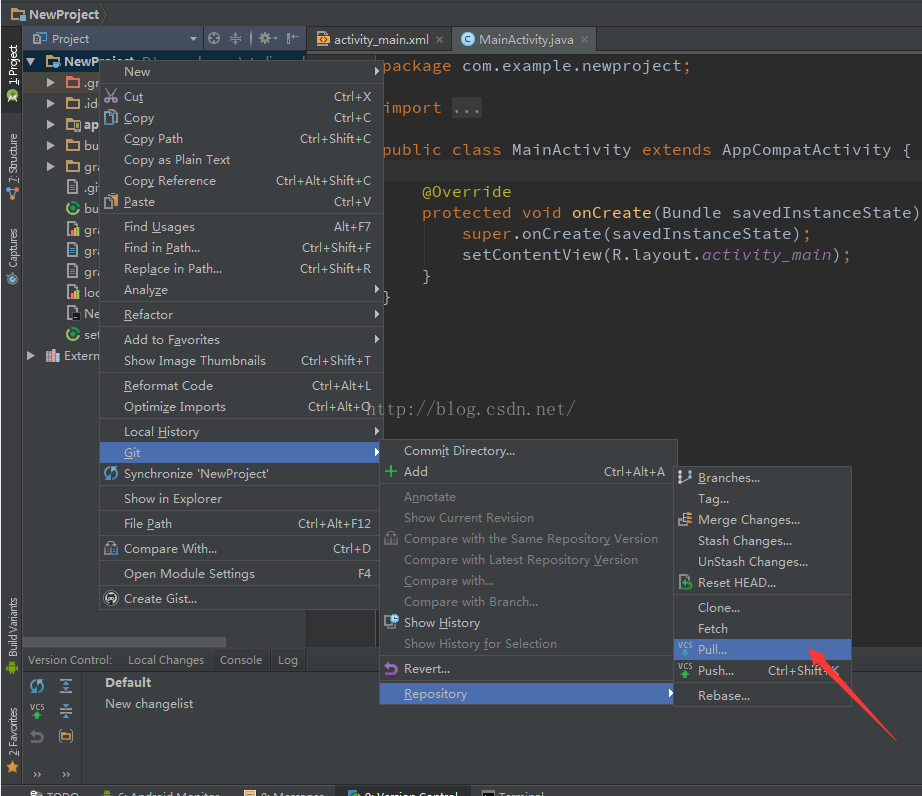This screenshot has height=796, width=922.
Task: Choose Compare With... menu entry
Action: coord(242,548)
